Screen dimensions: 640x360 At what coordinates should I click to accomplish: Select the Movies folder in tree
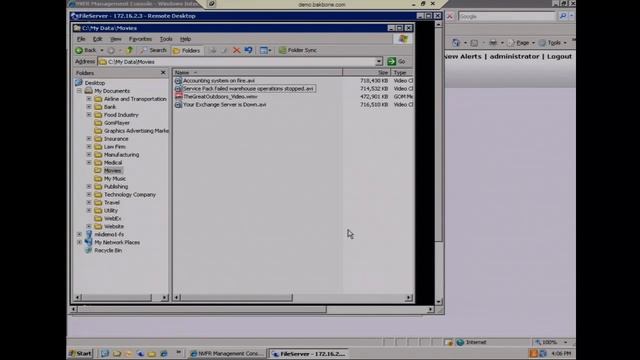click(x=113, y=171)
